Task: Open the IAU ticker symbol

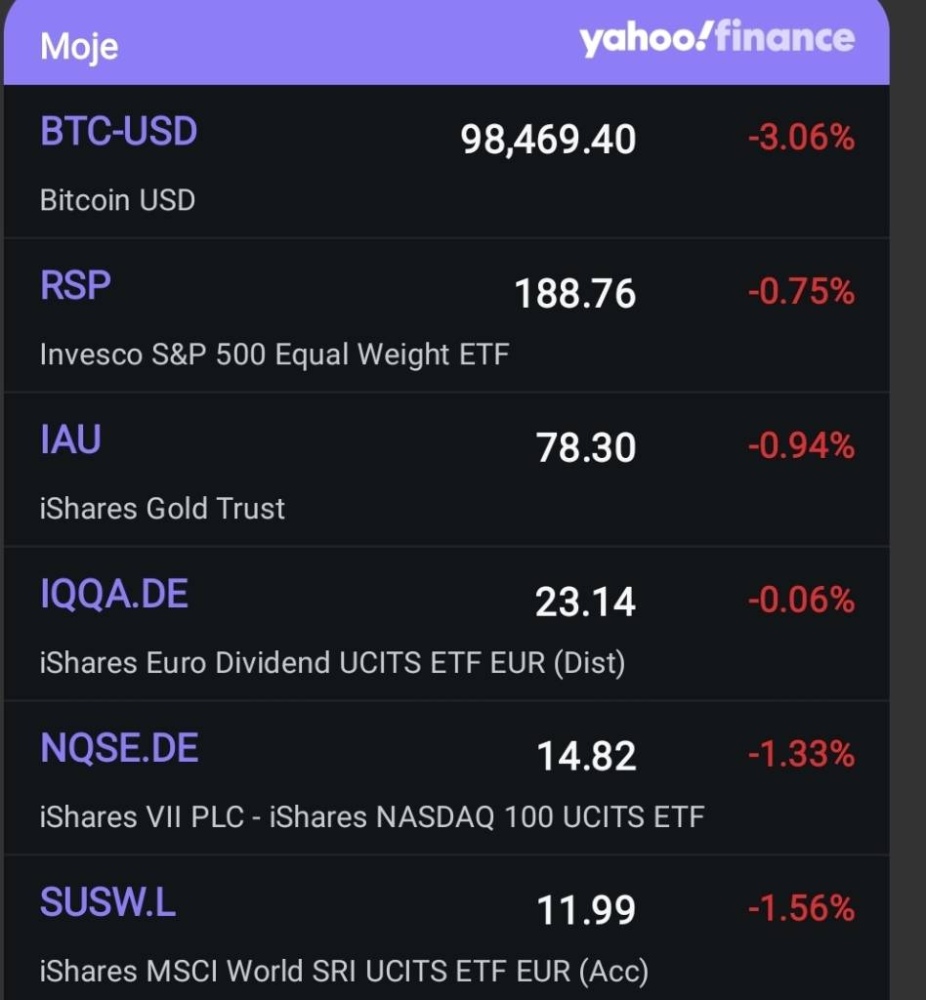Action: pos(70,439)
